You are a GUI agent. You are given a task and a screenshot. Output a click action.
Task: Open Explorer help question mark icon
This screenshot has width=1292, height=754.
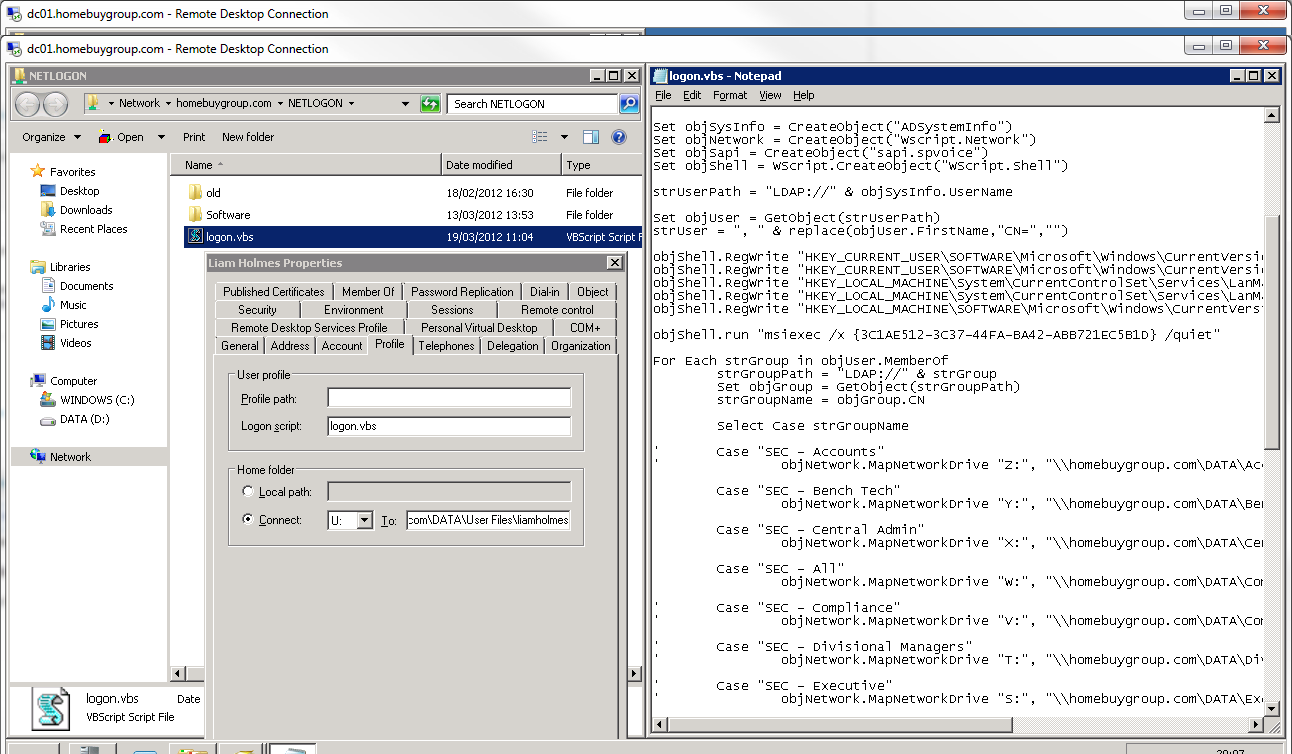[x=619, y=137]
